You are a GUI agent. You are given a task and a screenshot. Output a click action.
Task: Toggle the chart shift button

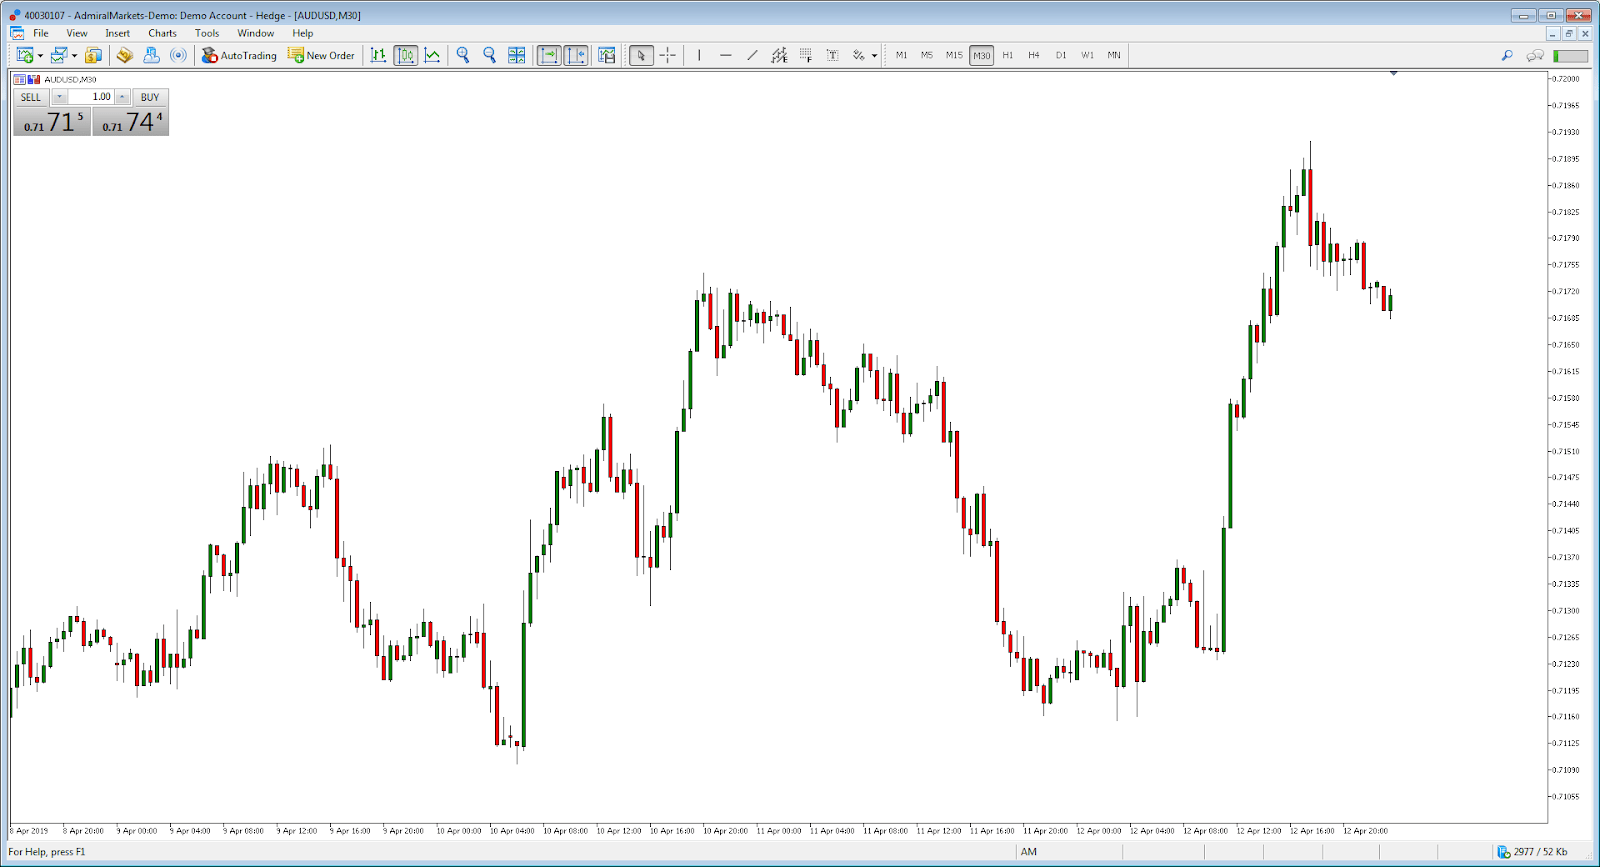click(576, 55)
